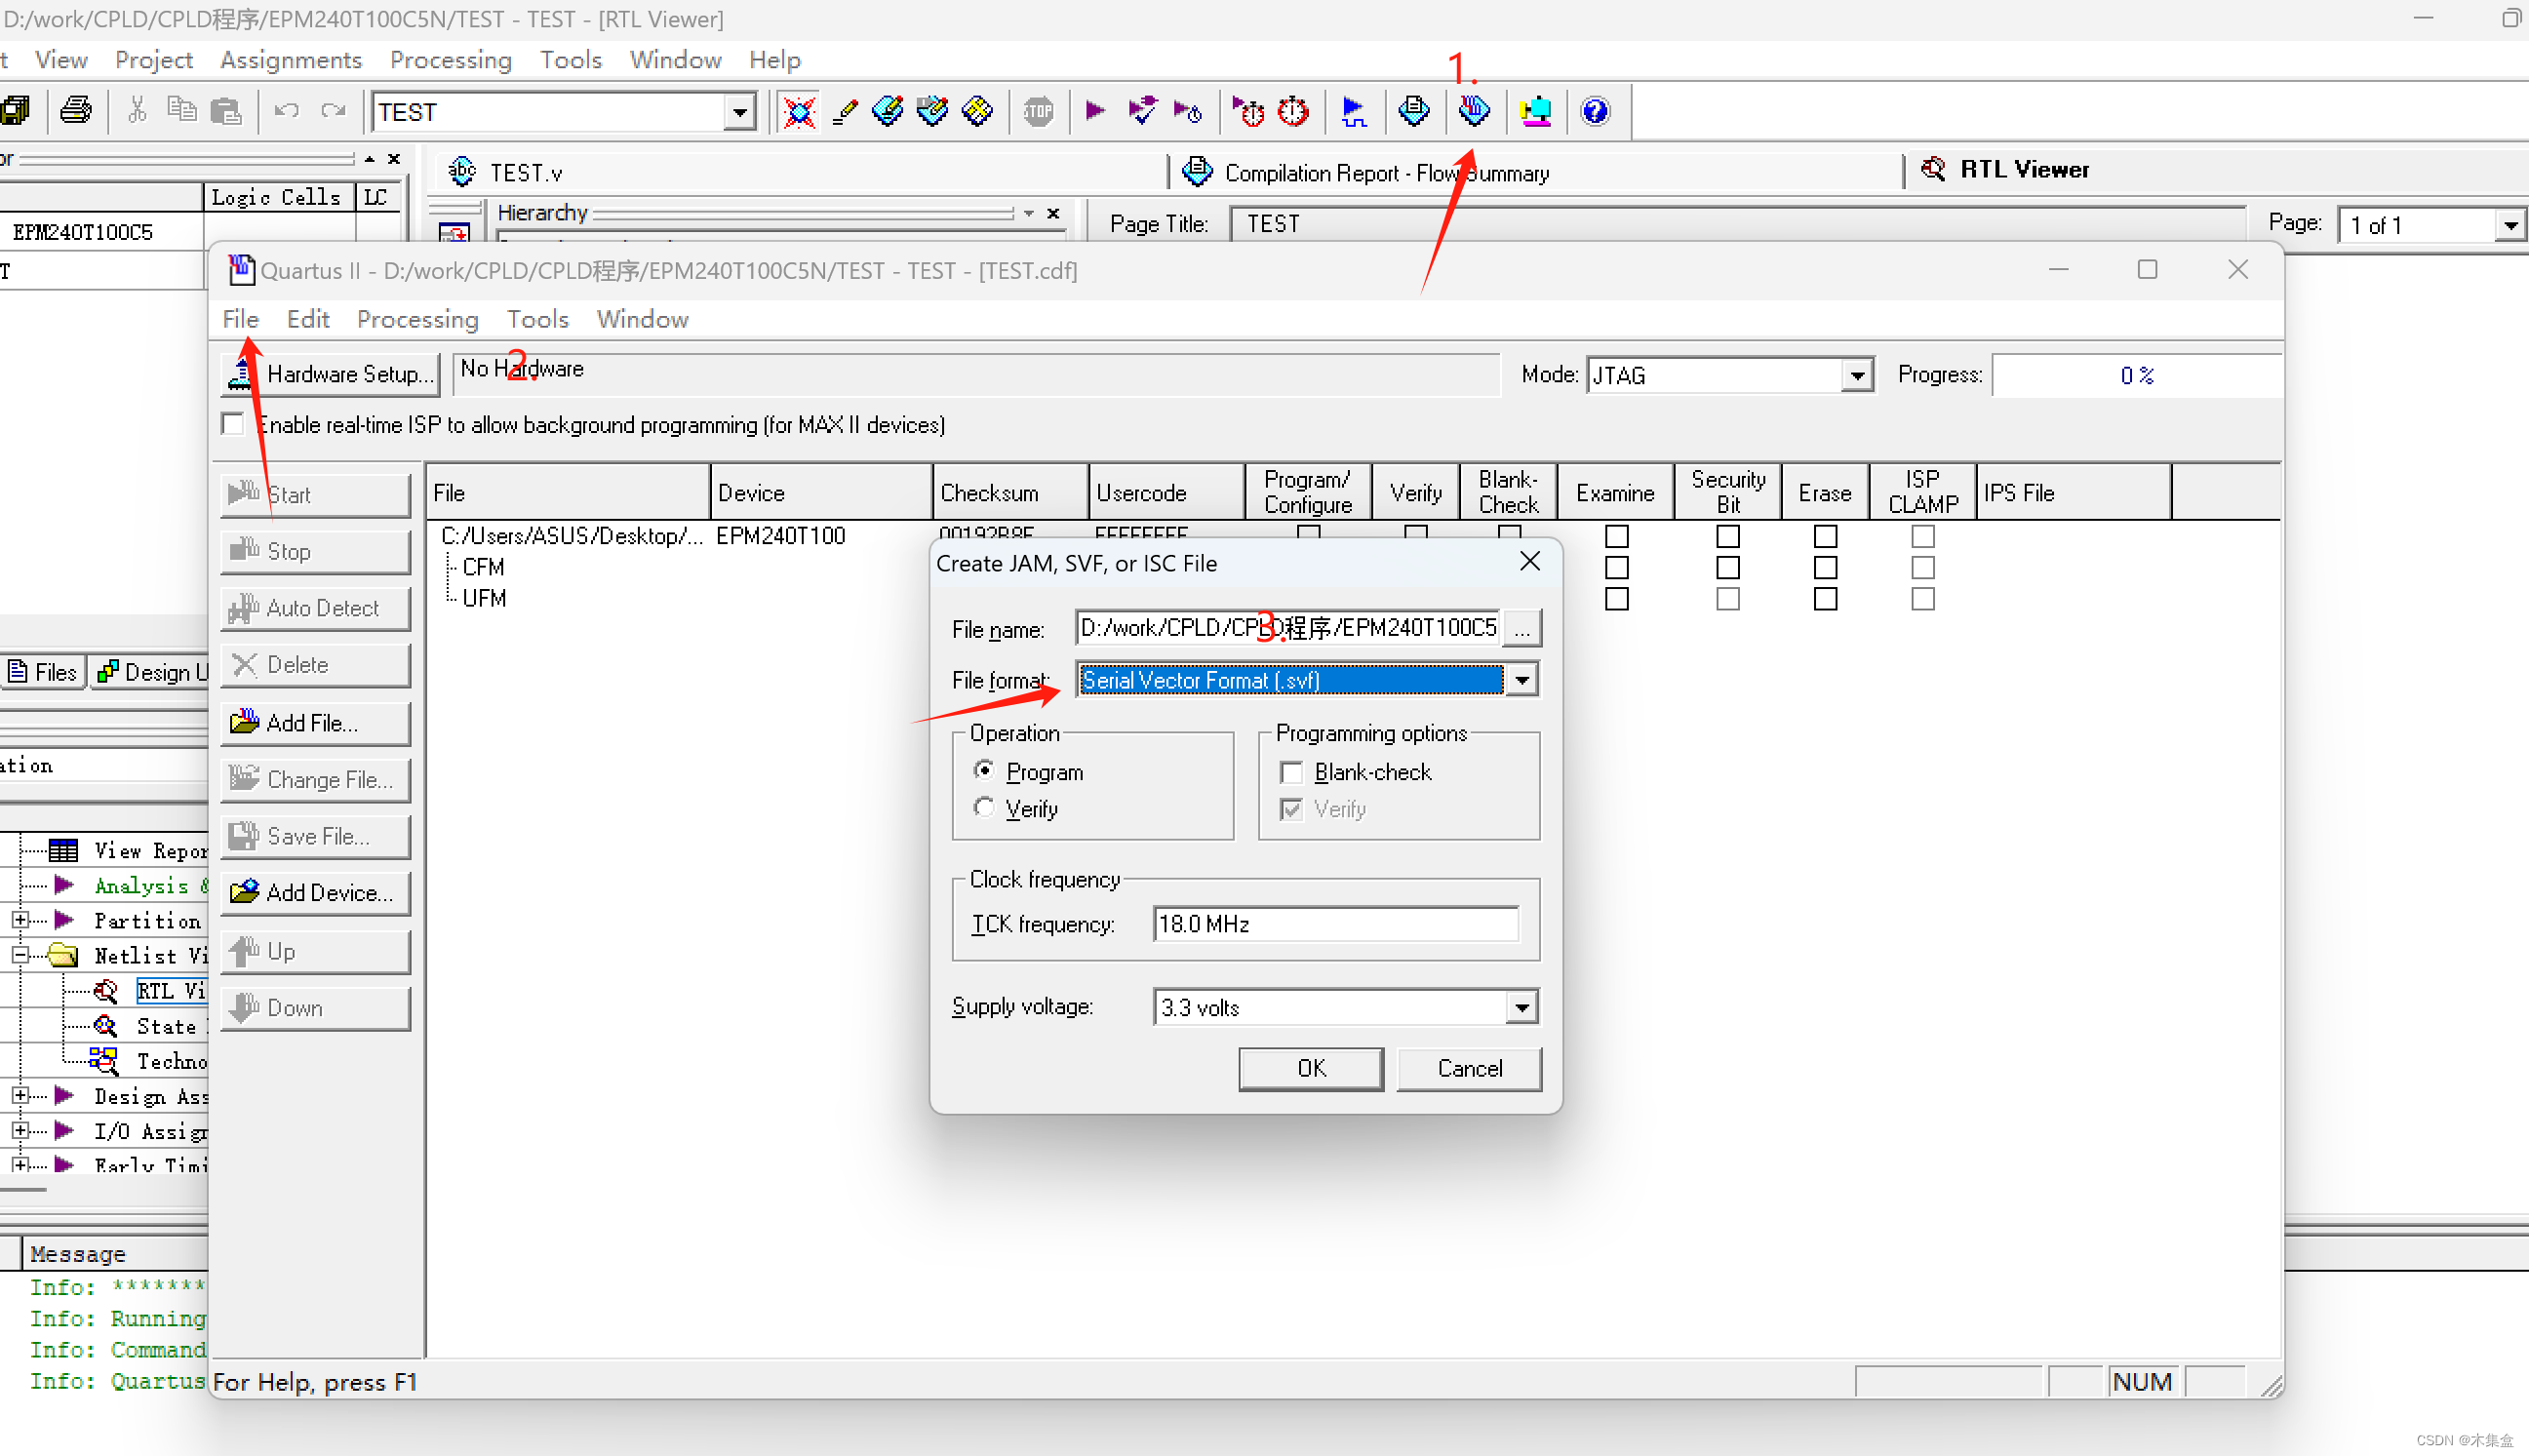Click the Print icon in toolbar
The height and width of the screenshot is (1456, 2529).
tap(76, 111)
